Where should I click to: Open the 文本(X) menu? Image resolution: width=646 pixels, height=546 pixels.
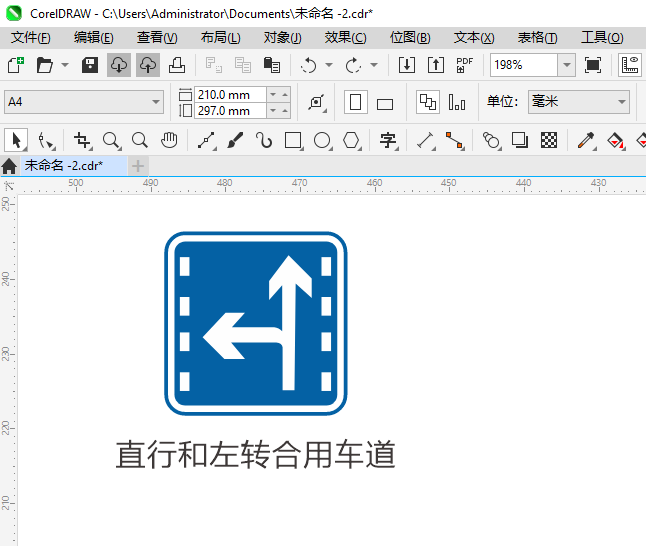coord(474,38)
